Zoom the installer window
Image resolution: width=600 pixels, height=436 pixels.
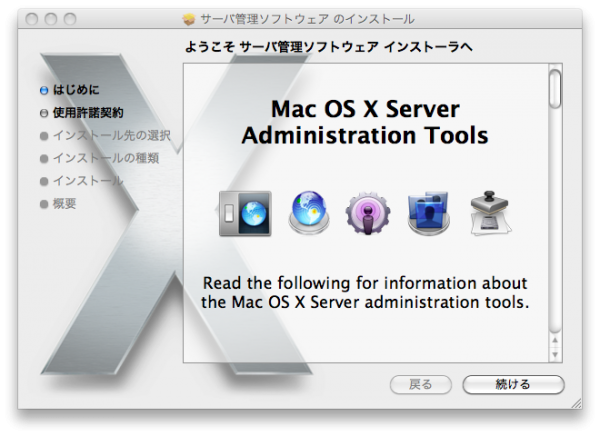[x=70, y=19]
